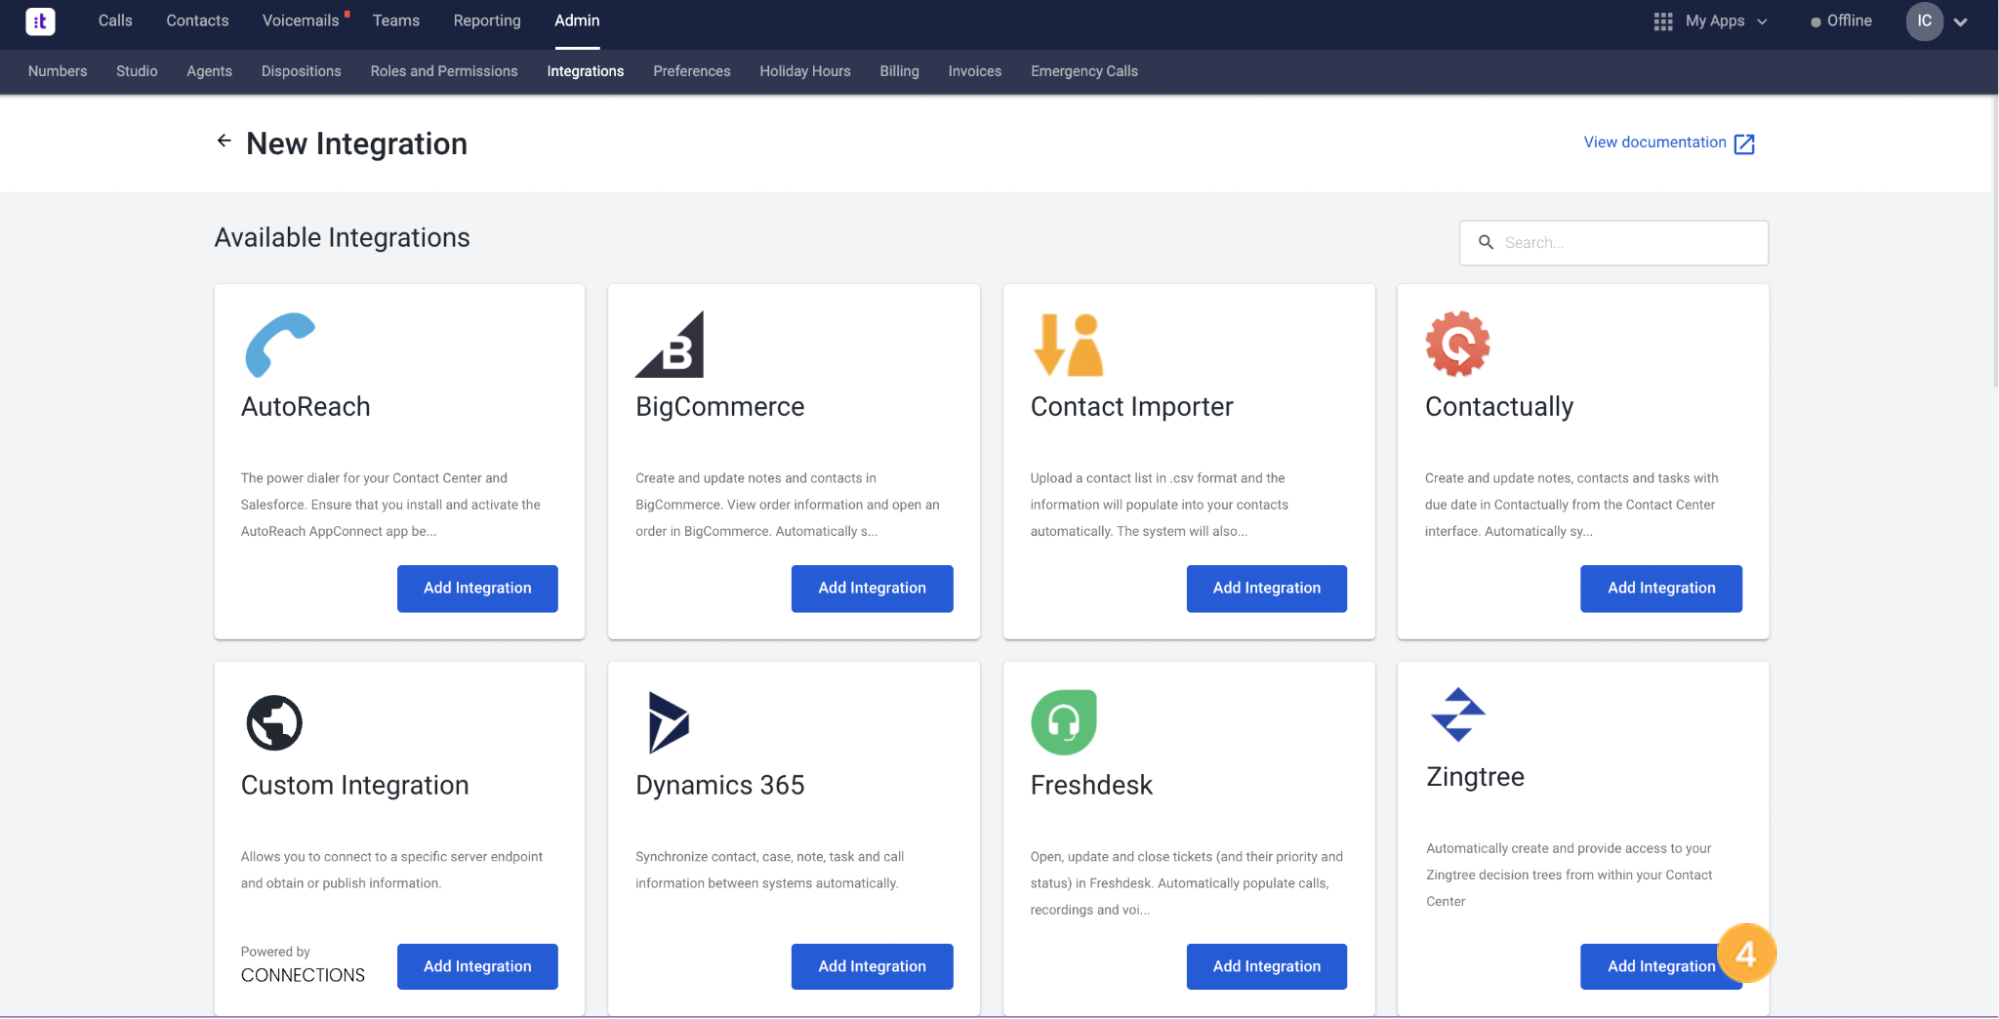The width and height of the screenshot is (1999, 1019).
Task: Click the AutoReach phone logo
Action: pos(280,345)
